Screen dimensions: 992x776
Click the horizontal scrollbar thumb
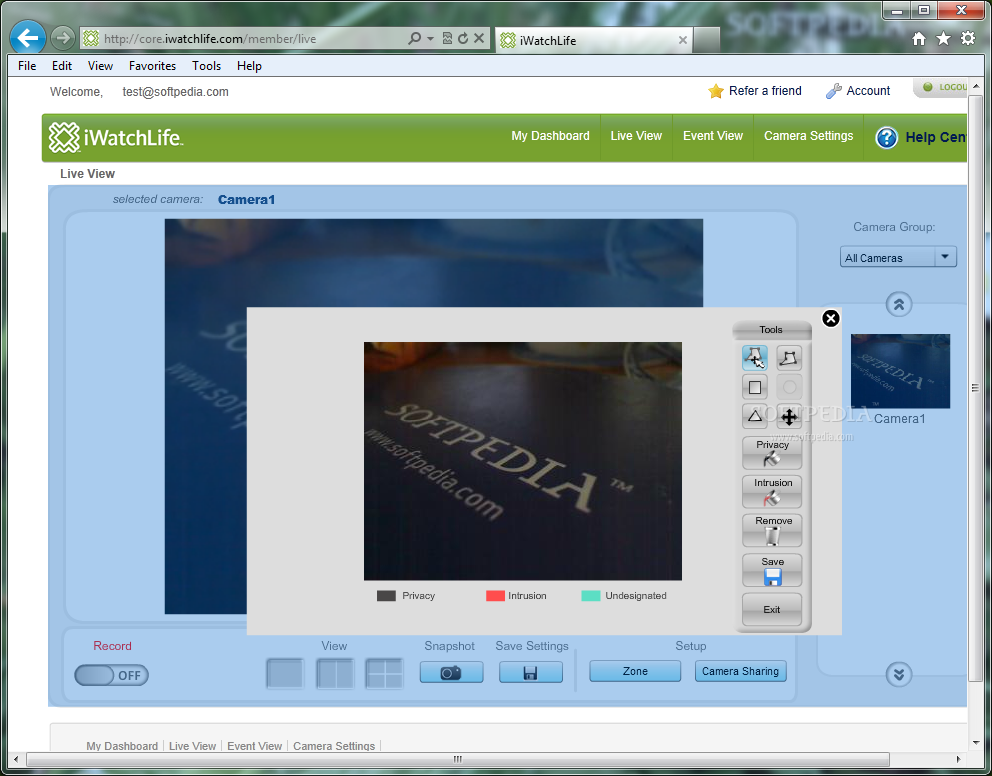click(x=457, y=759)
